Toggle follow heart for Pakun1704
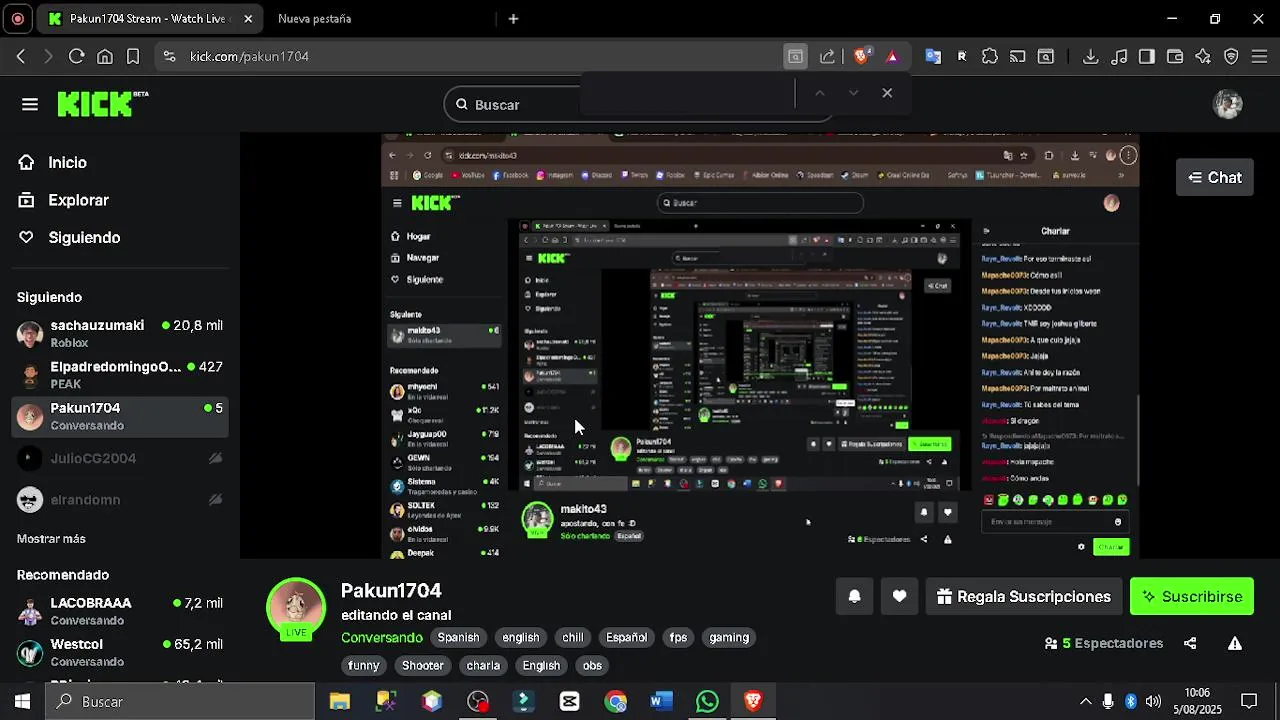This screenshot has width=1280, height=720. coord(899,596)
